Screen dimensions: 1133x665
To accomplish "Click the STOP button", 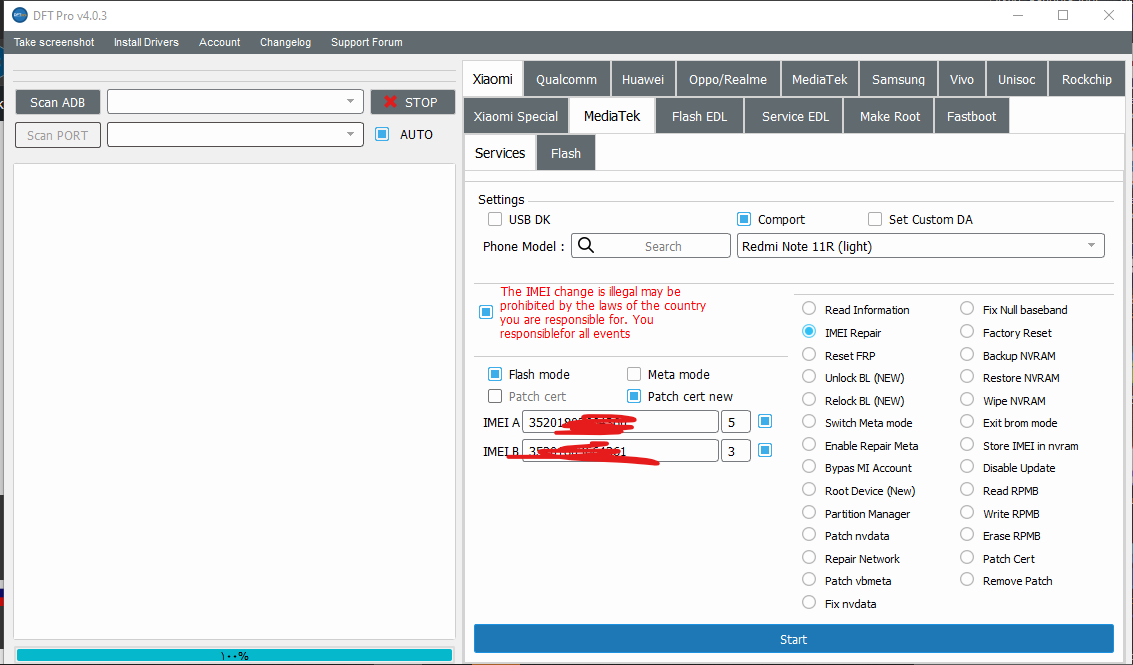I will tap(413, 102).
